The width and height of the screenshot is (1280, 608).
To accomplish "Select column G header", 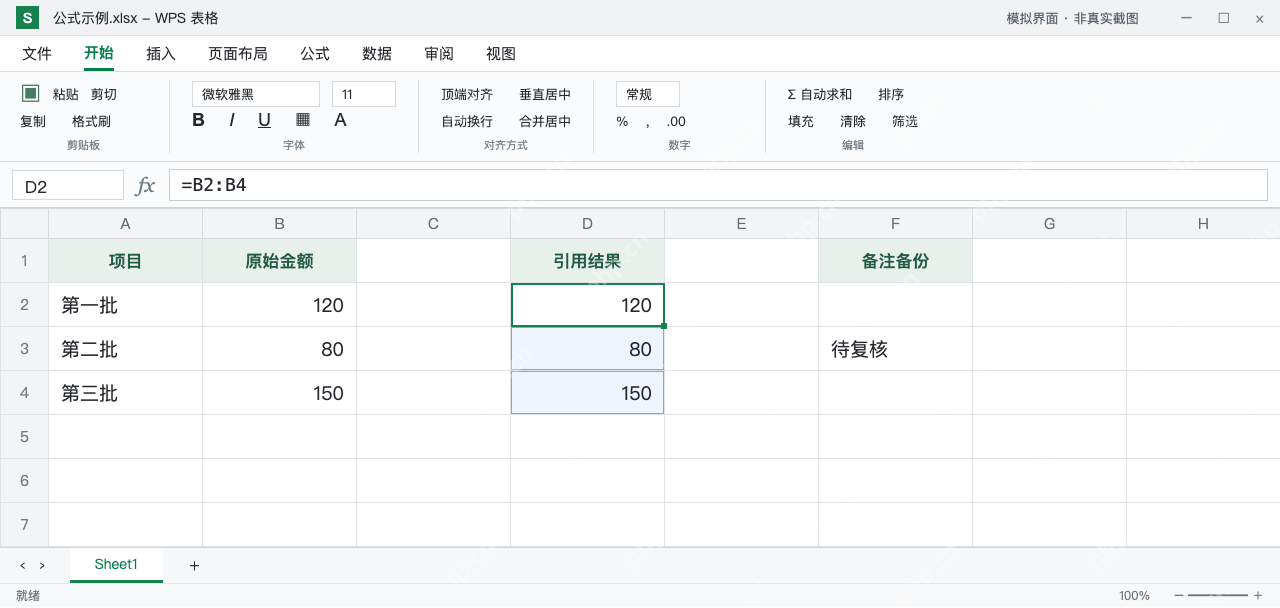I will point(1050,224).
